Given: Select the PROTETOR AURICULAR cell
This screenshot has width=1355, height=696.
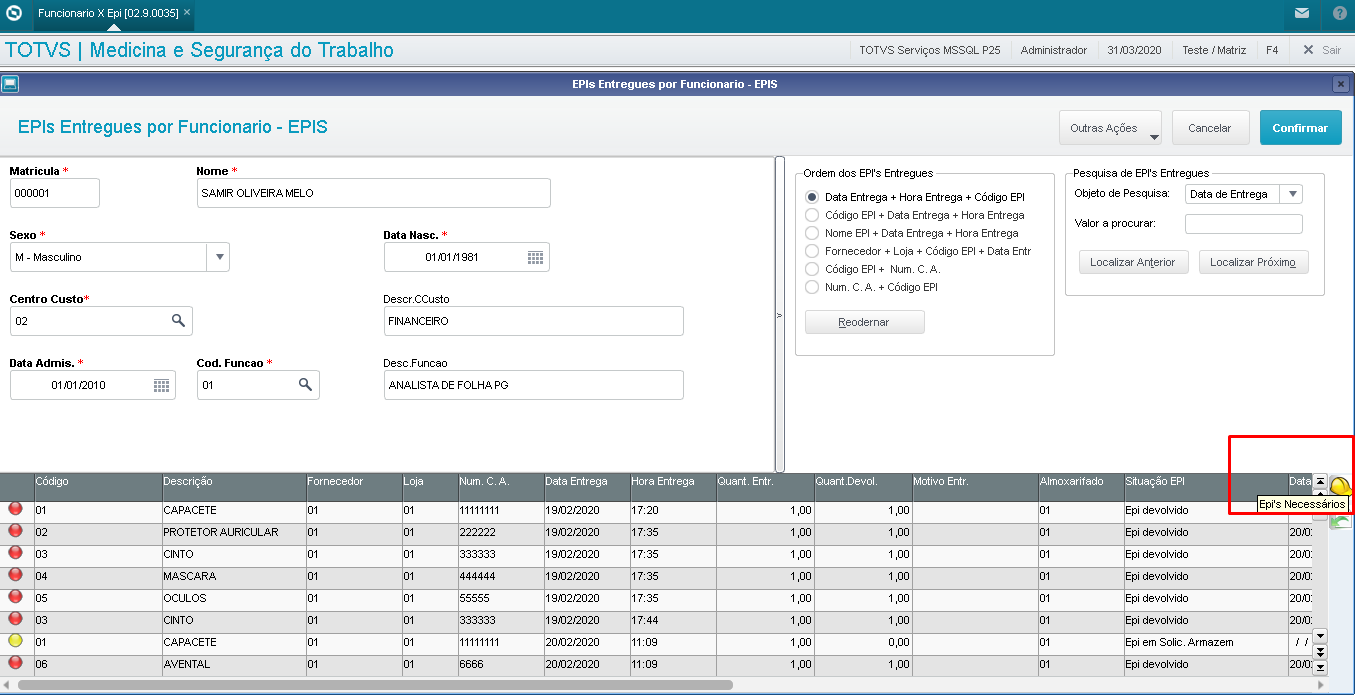Looking at the screenshot, I should 233,532.
